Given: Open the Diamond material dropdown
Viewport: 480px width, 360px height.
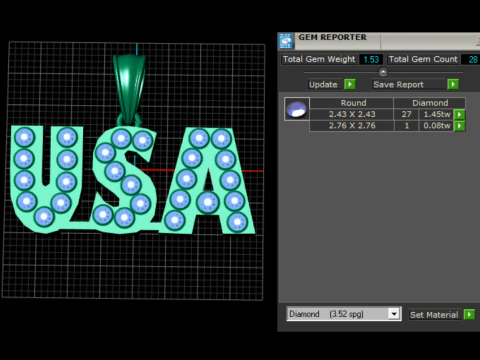Looking at the screenshot, I should tap(394, 314).
